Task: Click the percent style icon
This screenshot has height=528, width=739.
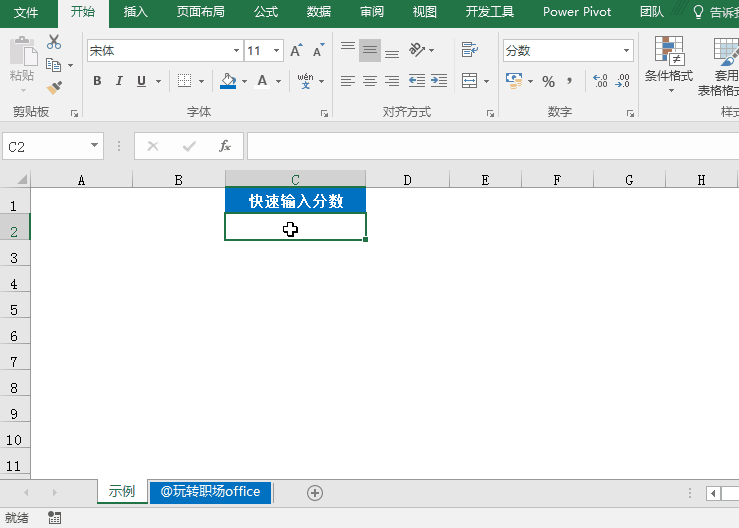Action: 548,81
